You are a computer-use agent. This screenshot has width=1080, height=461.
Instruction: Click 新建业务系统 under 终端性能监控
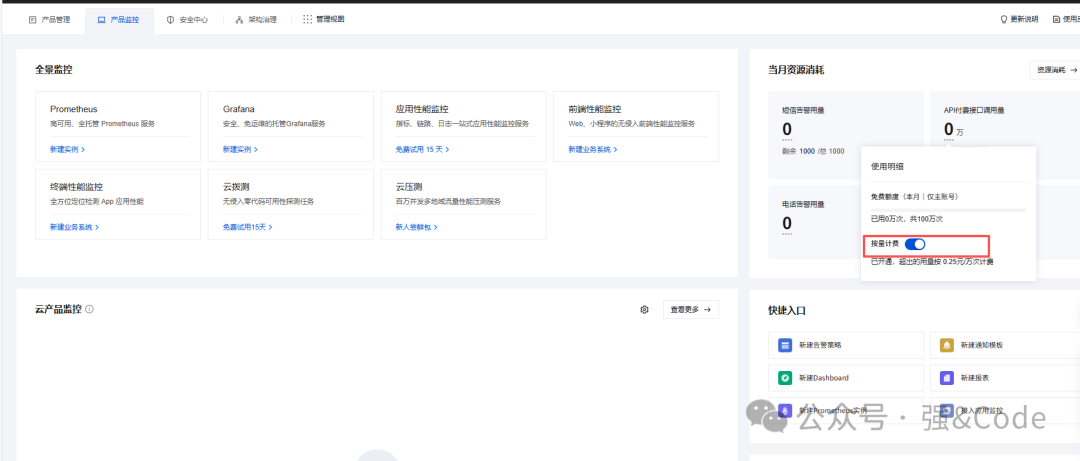coord(74,227)
